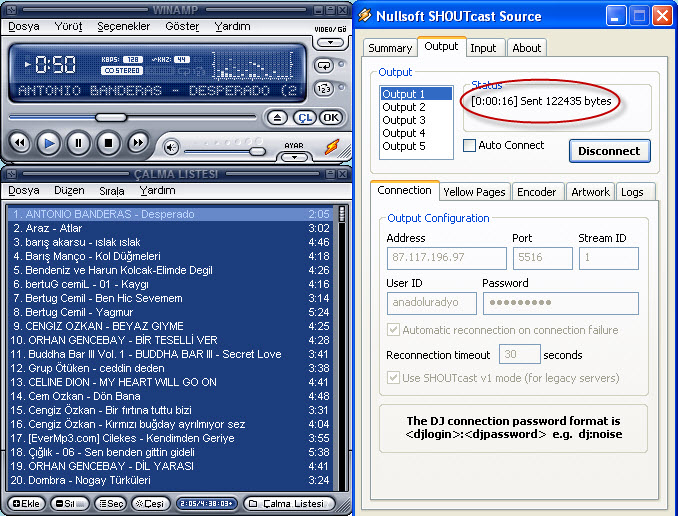Click the Winamp lightning bolt logo
The height and width of the screenshot is (516, 678).
pos(332,147)
